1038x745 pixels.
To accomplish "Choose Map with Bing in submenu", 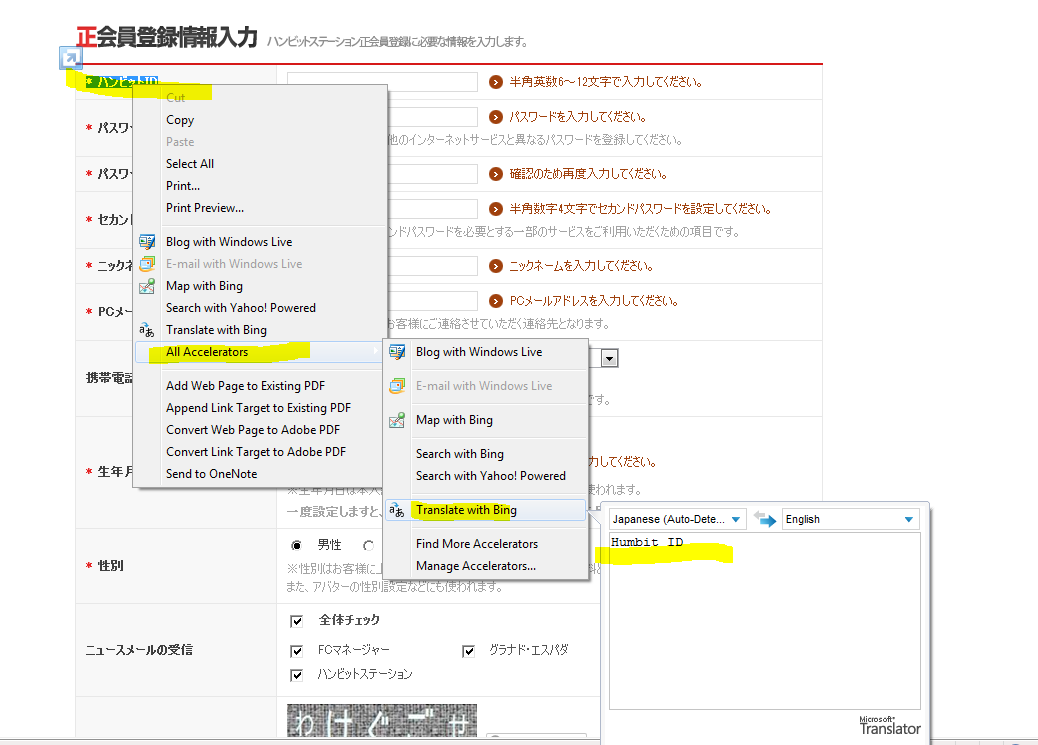I will click(x=454, y=420).
